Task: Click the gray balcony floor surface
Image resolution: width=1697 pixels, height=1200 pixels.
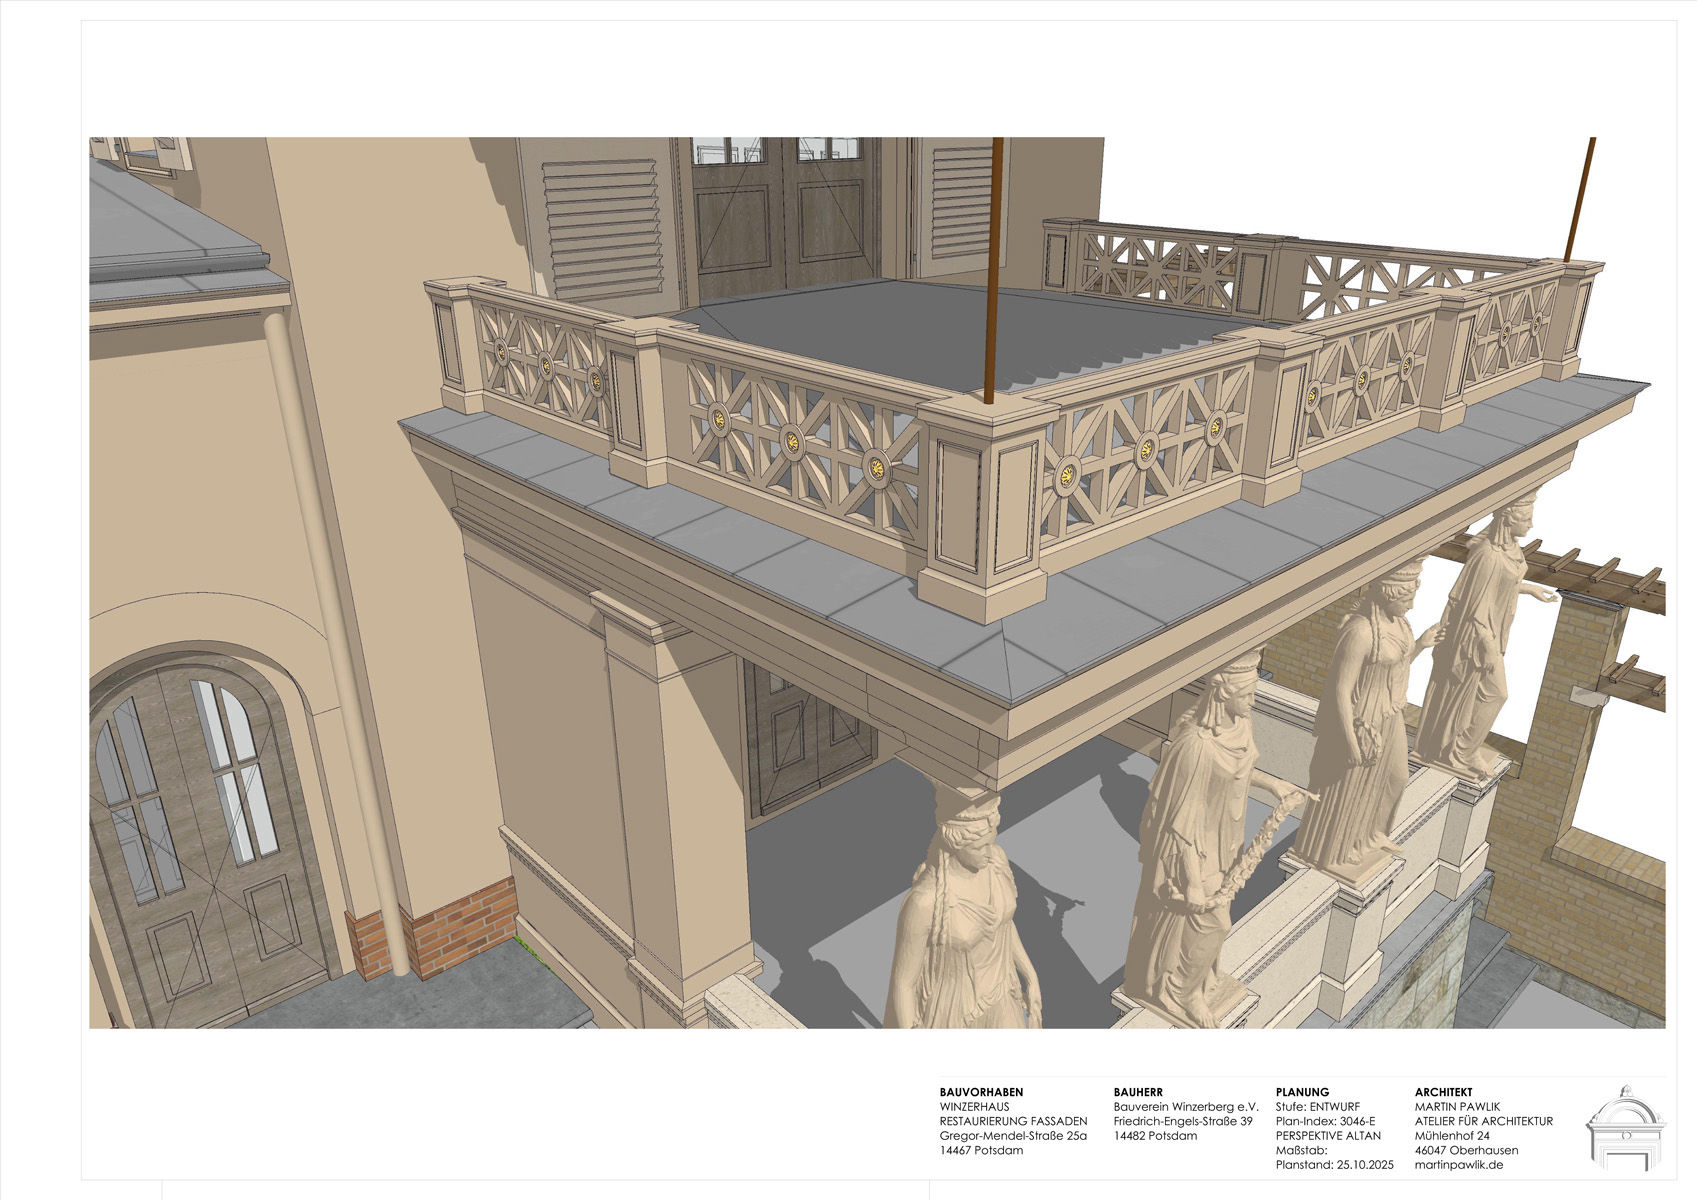Action: tap(900, 330)
